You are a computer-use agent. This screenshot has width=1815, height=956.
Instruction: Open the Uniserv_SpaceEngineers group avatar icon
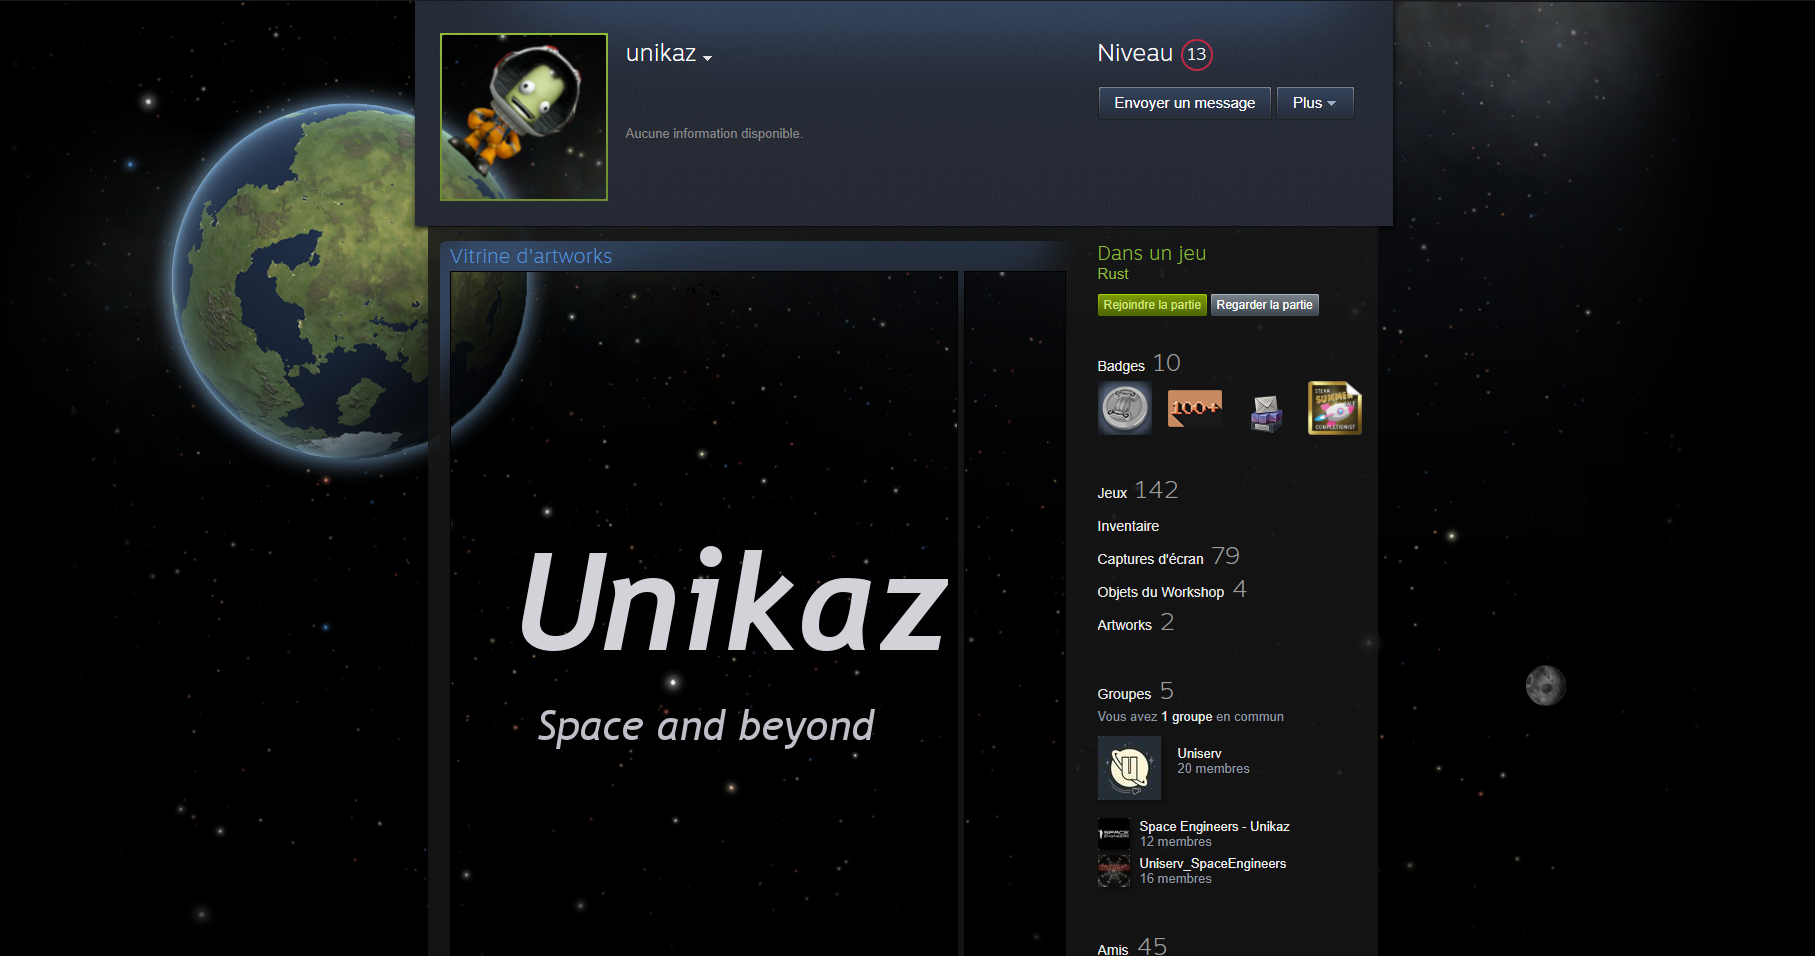click(1114, 871)
